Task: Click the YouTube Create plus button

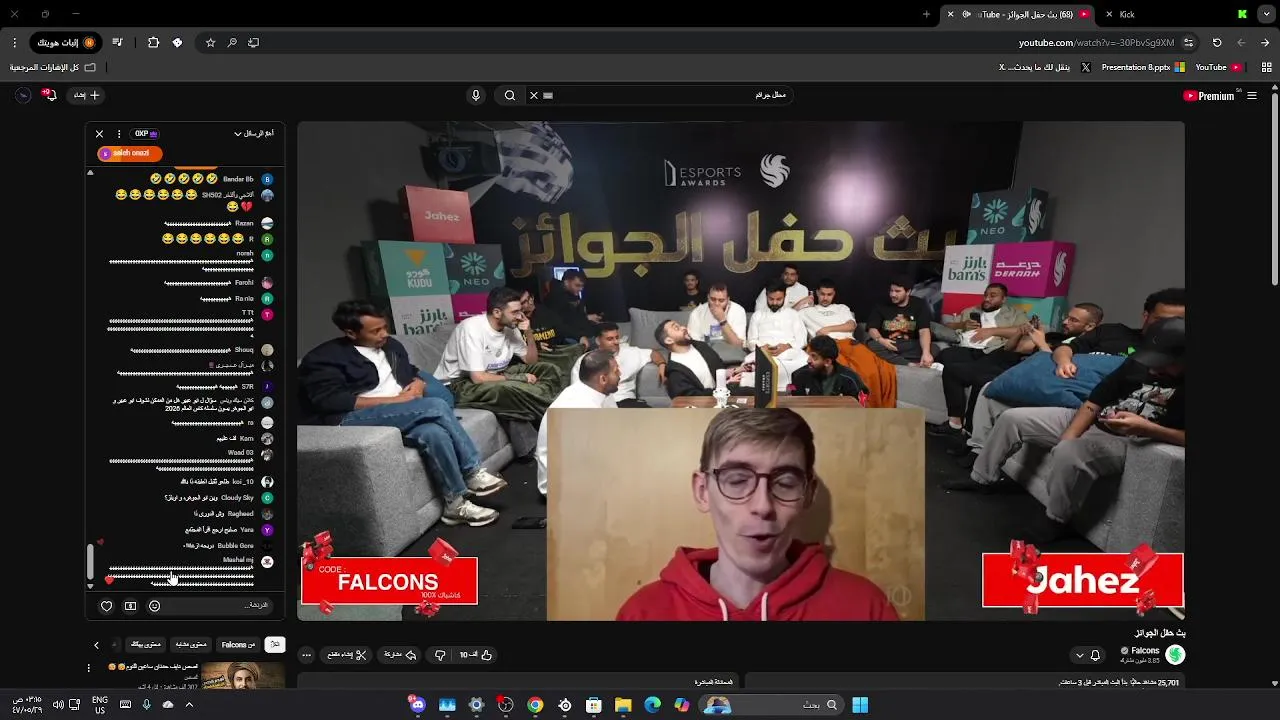Action: pos(86,95)
